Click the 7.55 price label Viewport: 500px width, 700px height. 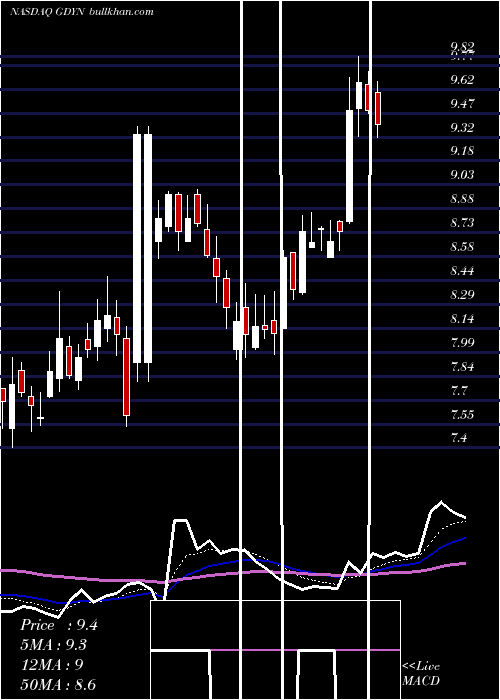click(x=462, y=415)
